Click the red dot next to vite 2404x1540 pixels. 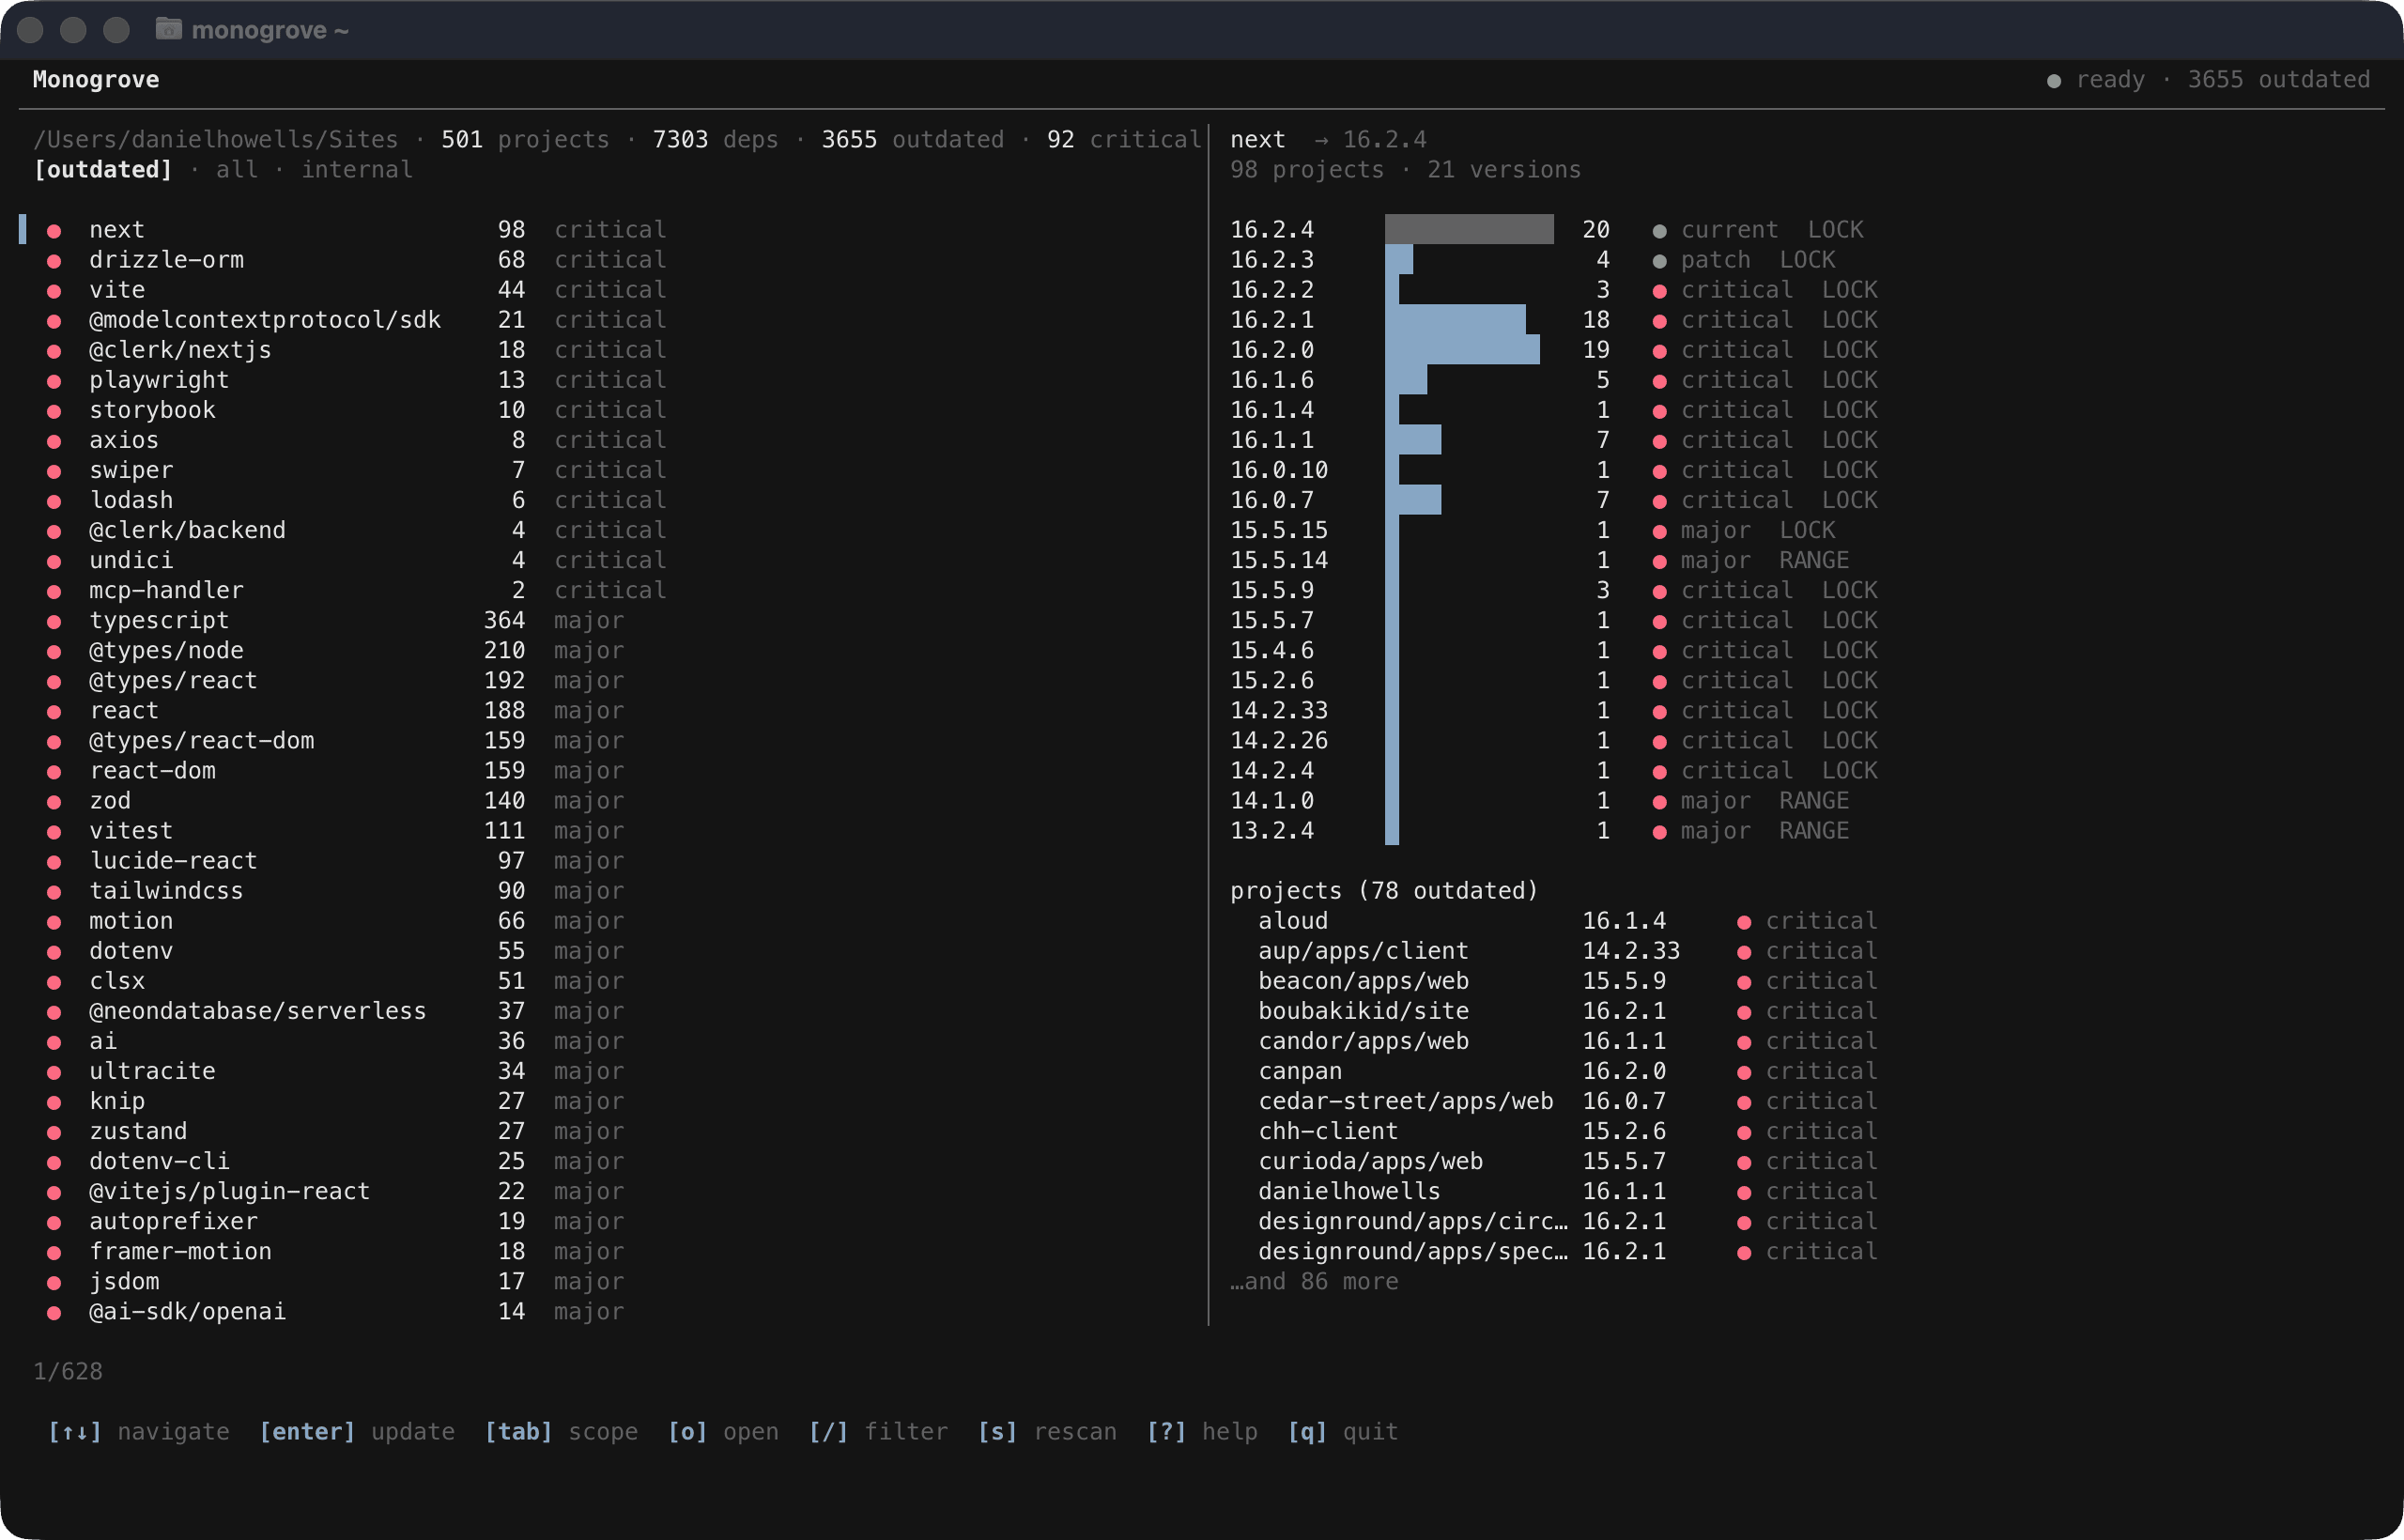(x=54, y=291)
